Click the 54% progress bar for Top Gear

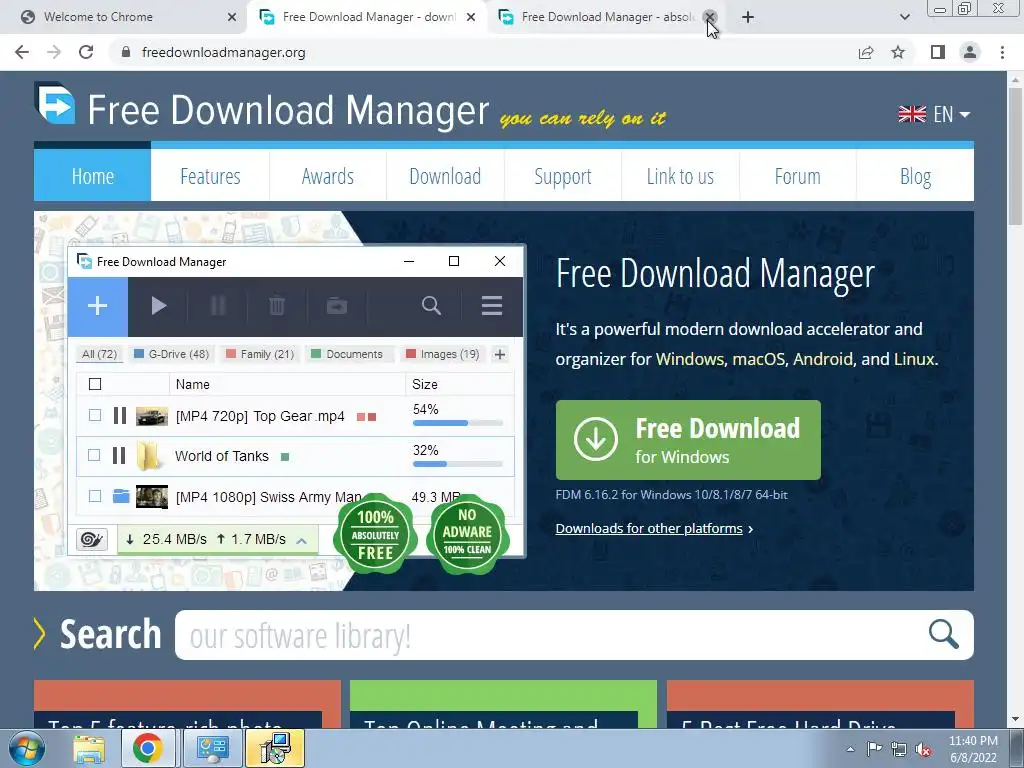(x=458, y=423)
